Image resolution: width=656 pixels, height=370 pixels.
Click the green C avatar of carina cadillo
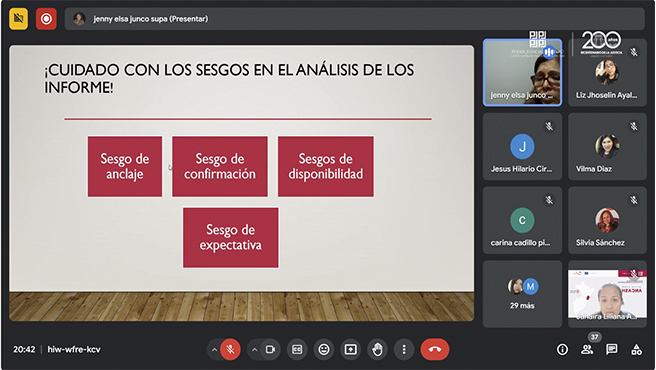(522, 220)
